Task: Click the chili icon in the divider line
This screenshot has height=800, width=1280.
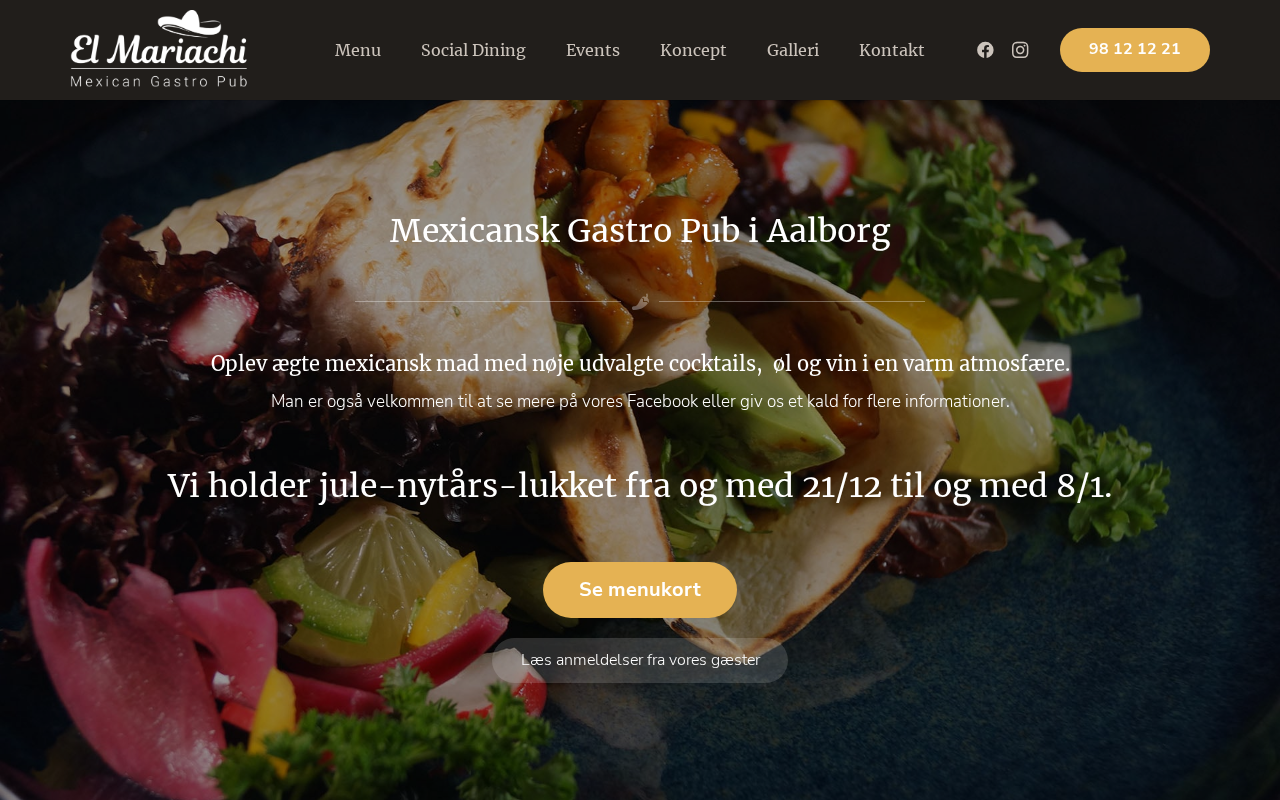Action: click(640, 301)
